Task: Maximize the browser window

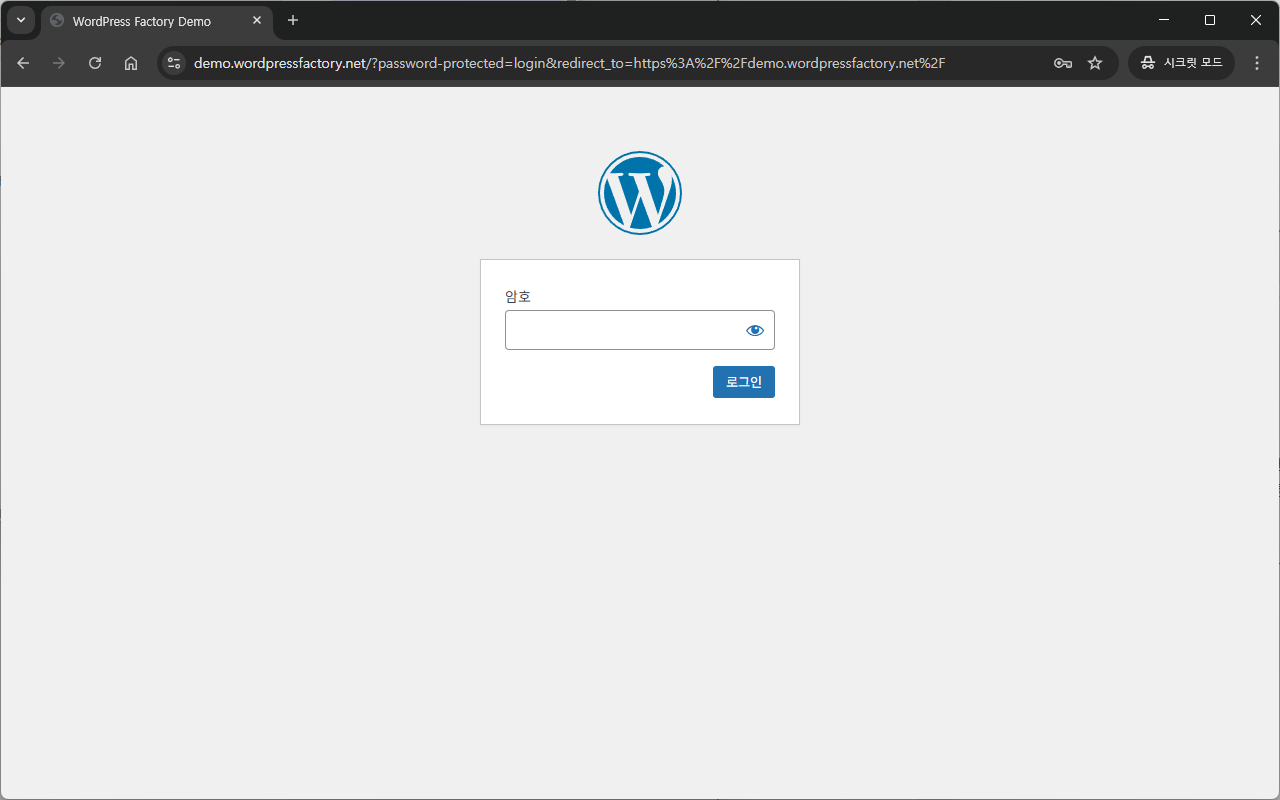Action: pyautogui.click(x=1210, y=20)
